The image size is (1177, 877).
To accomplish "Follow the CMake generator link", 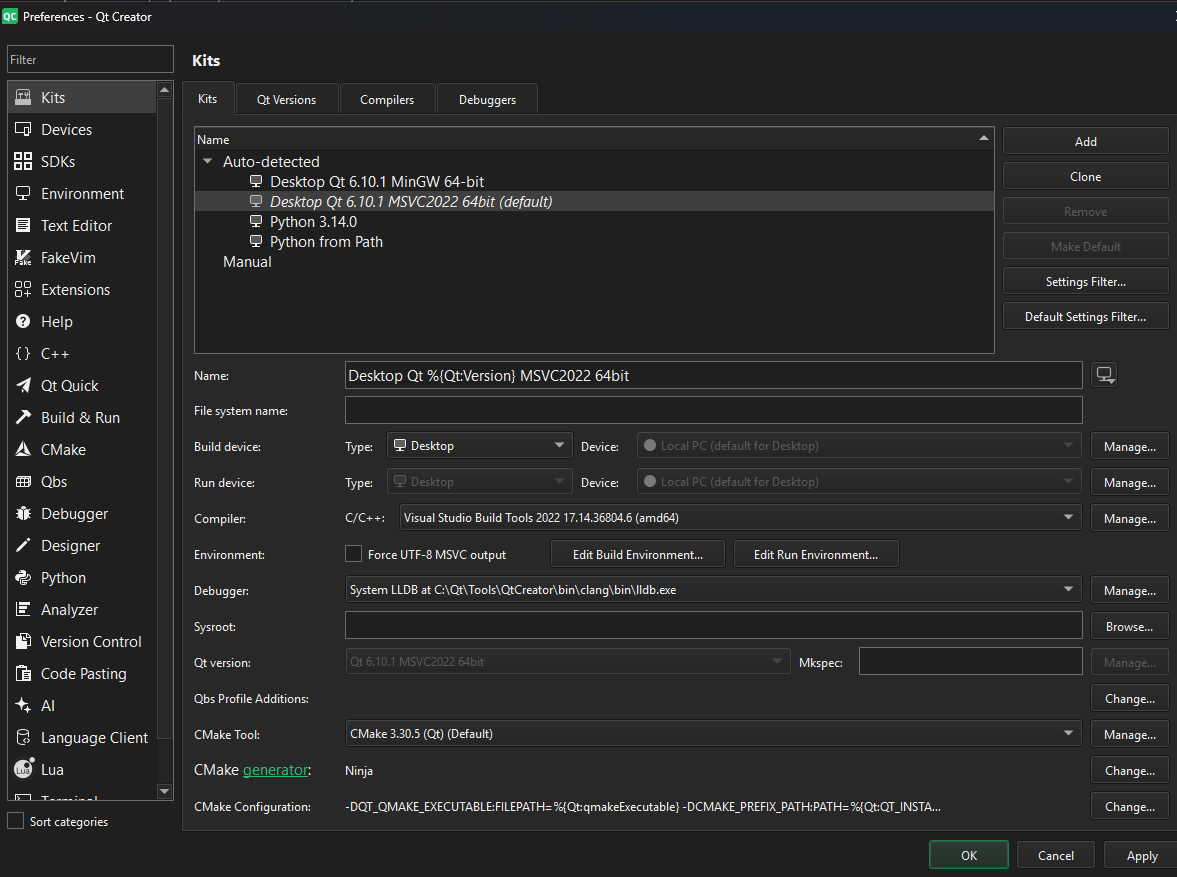I will click(x=275, y=770).
